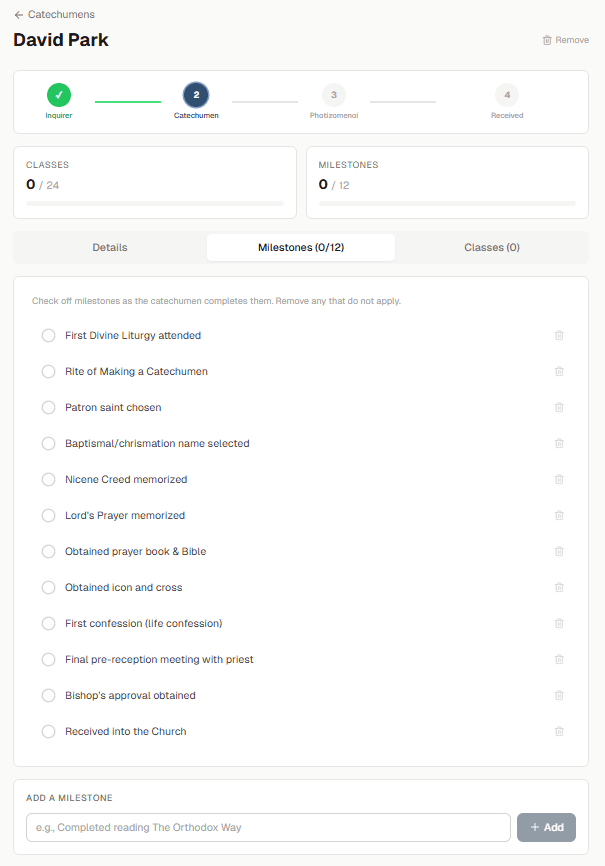The height and width of the screenshot is (866, 605).
Task: Click the back arrow next to Catechumens
Action: click(19, 15)
